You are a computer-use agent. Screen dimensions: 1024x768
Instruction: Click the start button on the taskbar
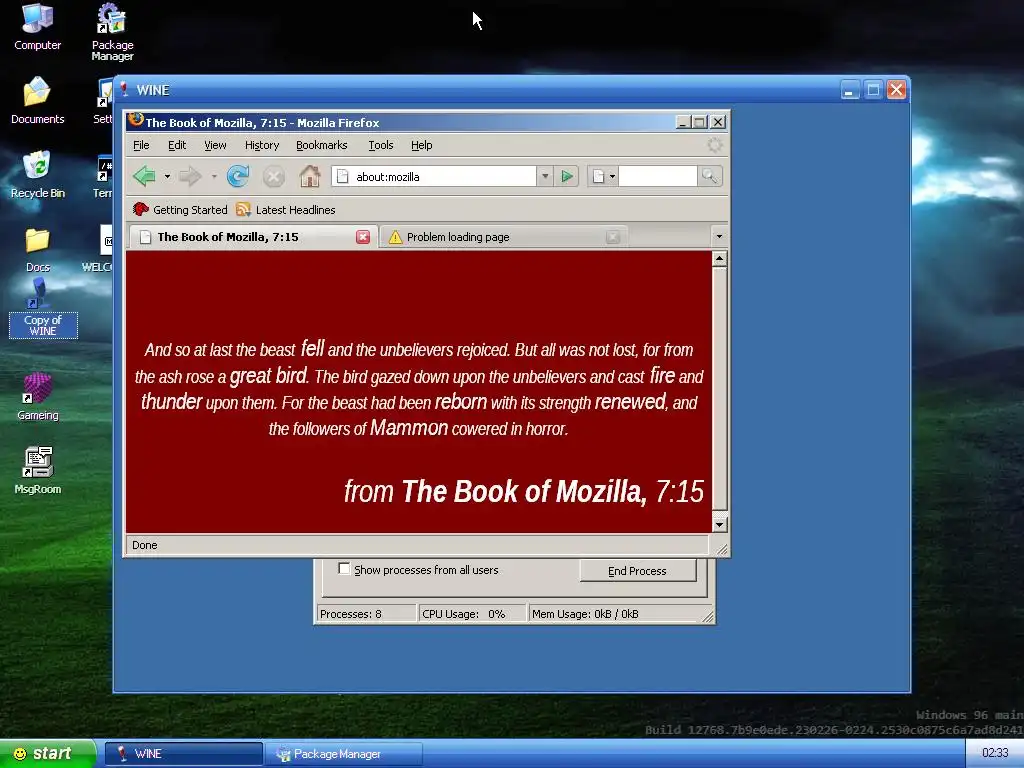tap(47, 754)
